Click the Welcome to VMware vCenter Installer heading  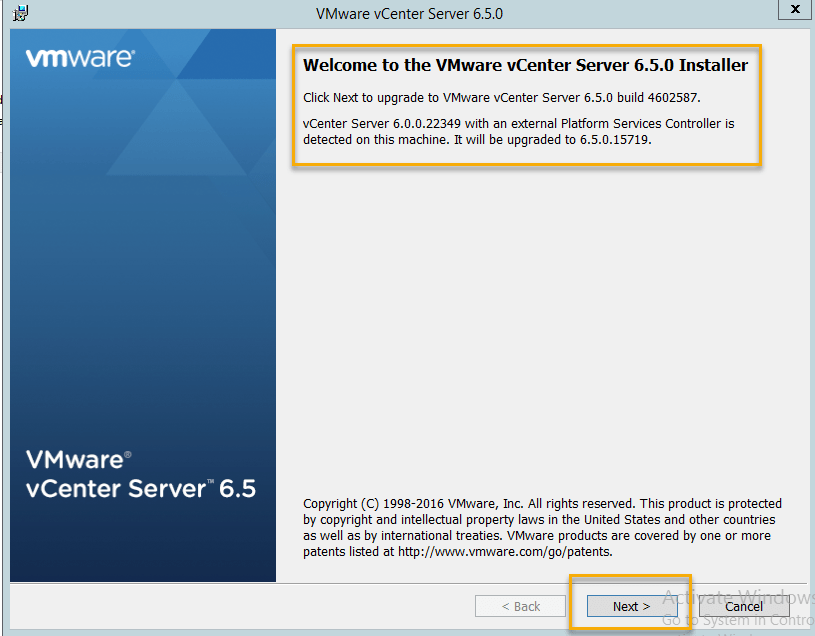[x=525, y=65]
